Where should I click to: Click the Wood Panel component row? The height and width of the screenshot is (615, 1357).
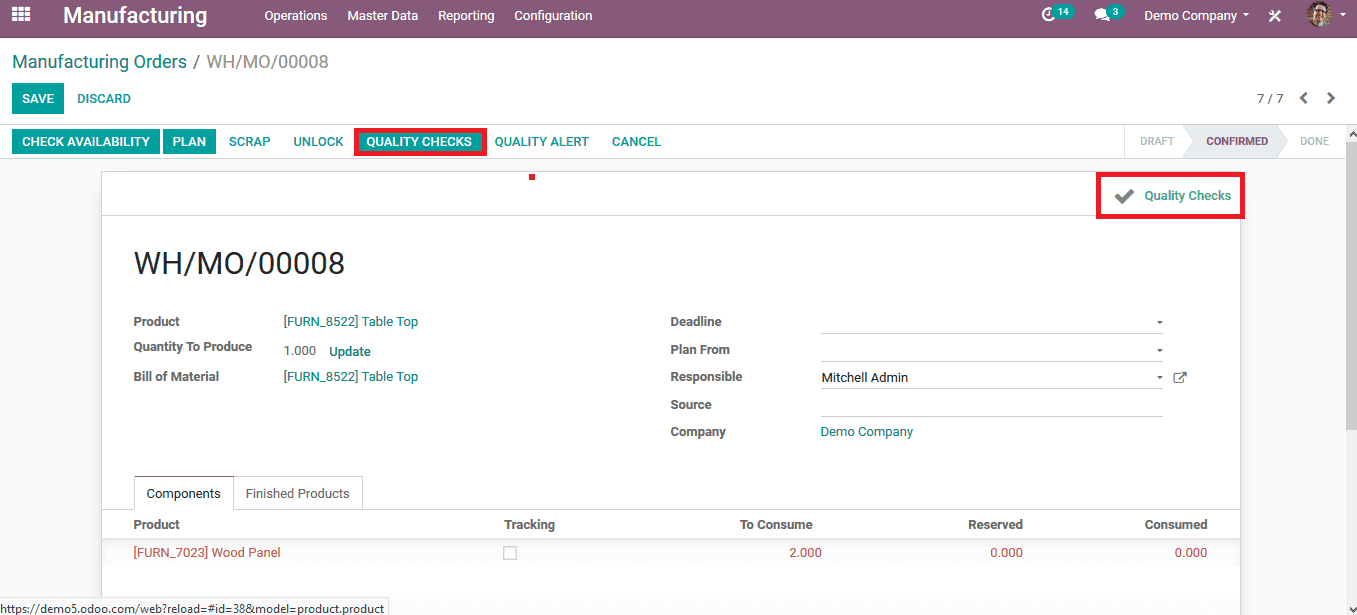(x=670, y=553)
